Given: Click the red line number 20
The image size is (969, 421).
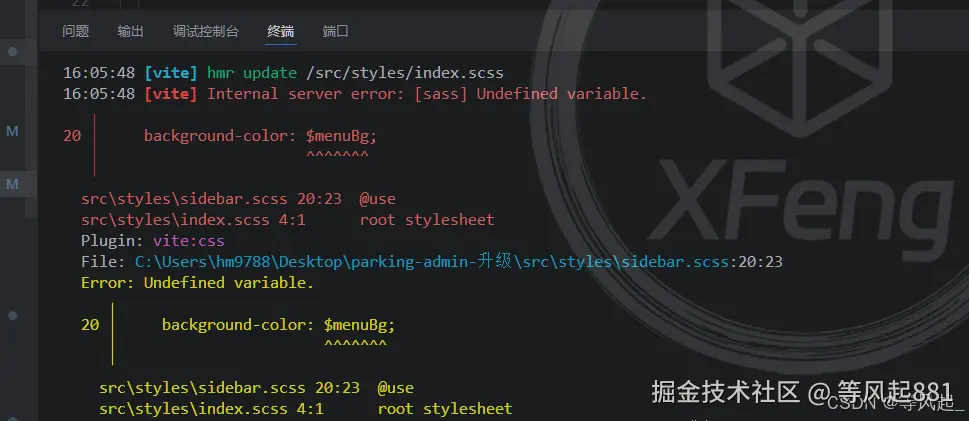Looking at the screenshot, I should pyautogui.click(x=72, y=136).
